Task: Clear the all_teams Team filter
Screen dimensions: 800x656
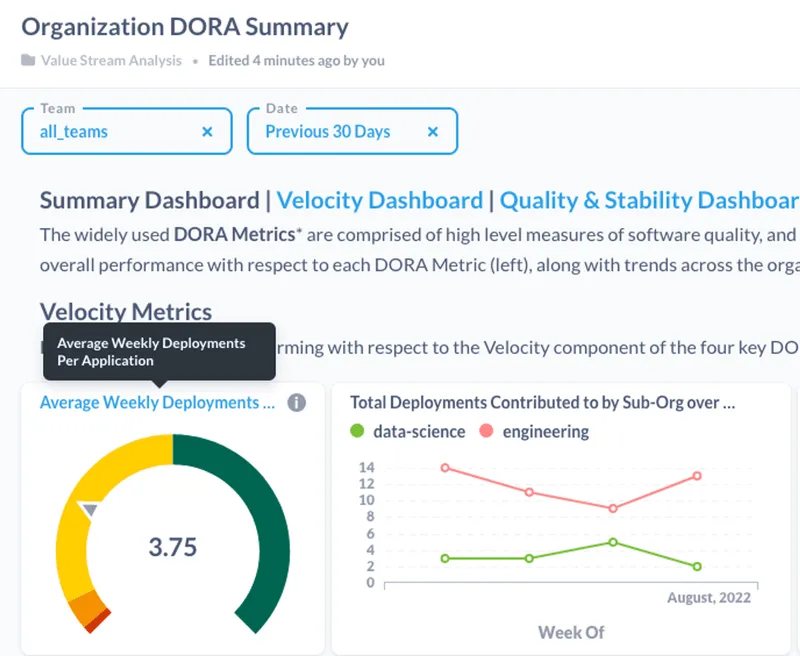Action: [207, 131]
